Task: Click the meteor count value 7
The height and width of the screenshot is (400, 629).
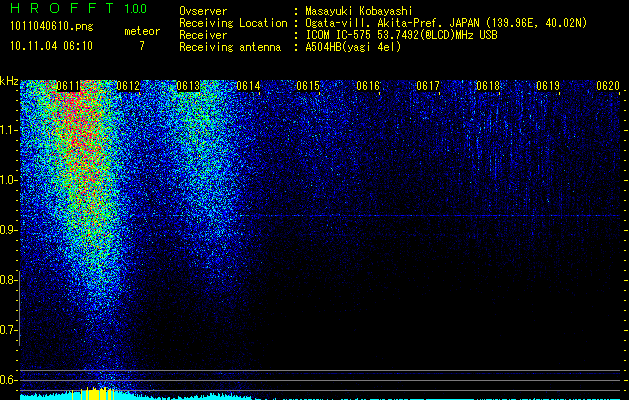Action: 142,46
